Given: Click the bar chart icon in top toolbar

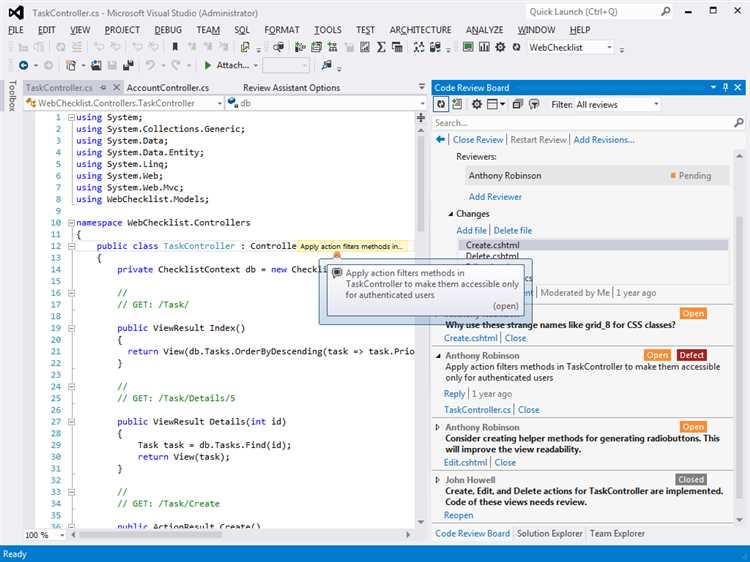Looking at the screenshot, I should pos(484,47).
